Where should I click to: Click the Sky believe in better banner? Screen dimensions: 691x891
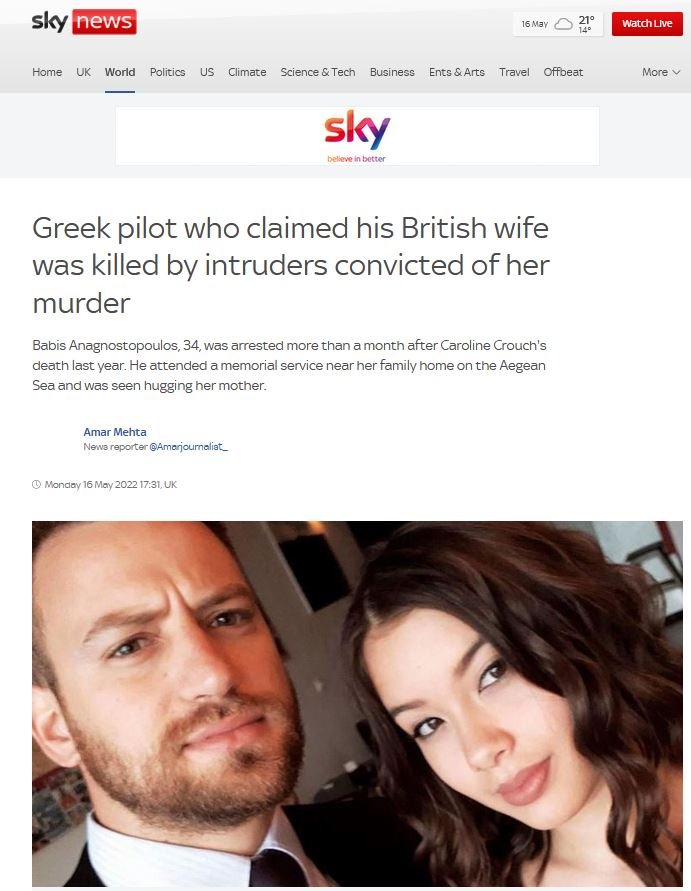click(x=357, y=136)
